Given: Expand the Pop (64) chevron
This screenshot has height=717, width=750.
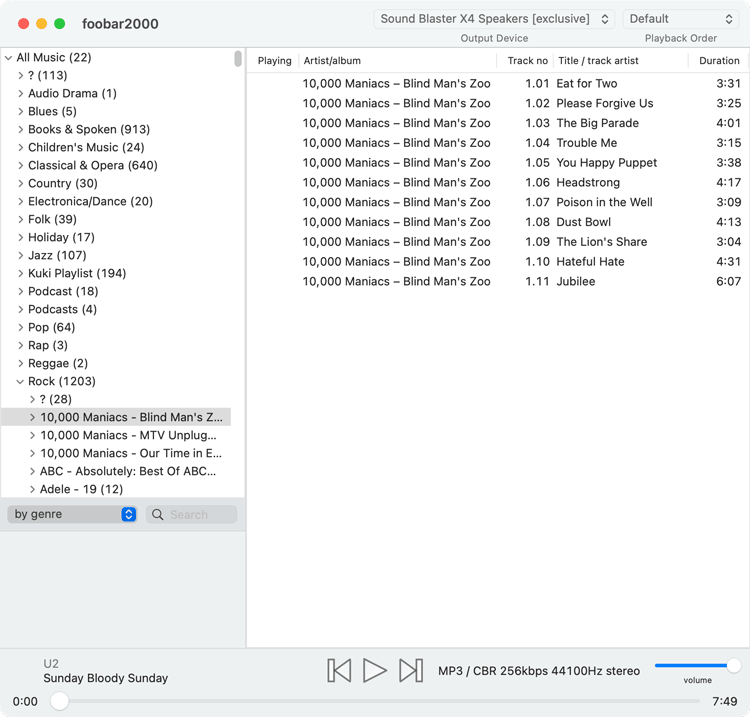Looking at the screenshot, I should pos(21,328).
